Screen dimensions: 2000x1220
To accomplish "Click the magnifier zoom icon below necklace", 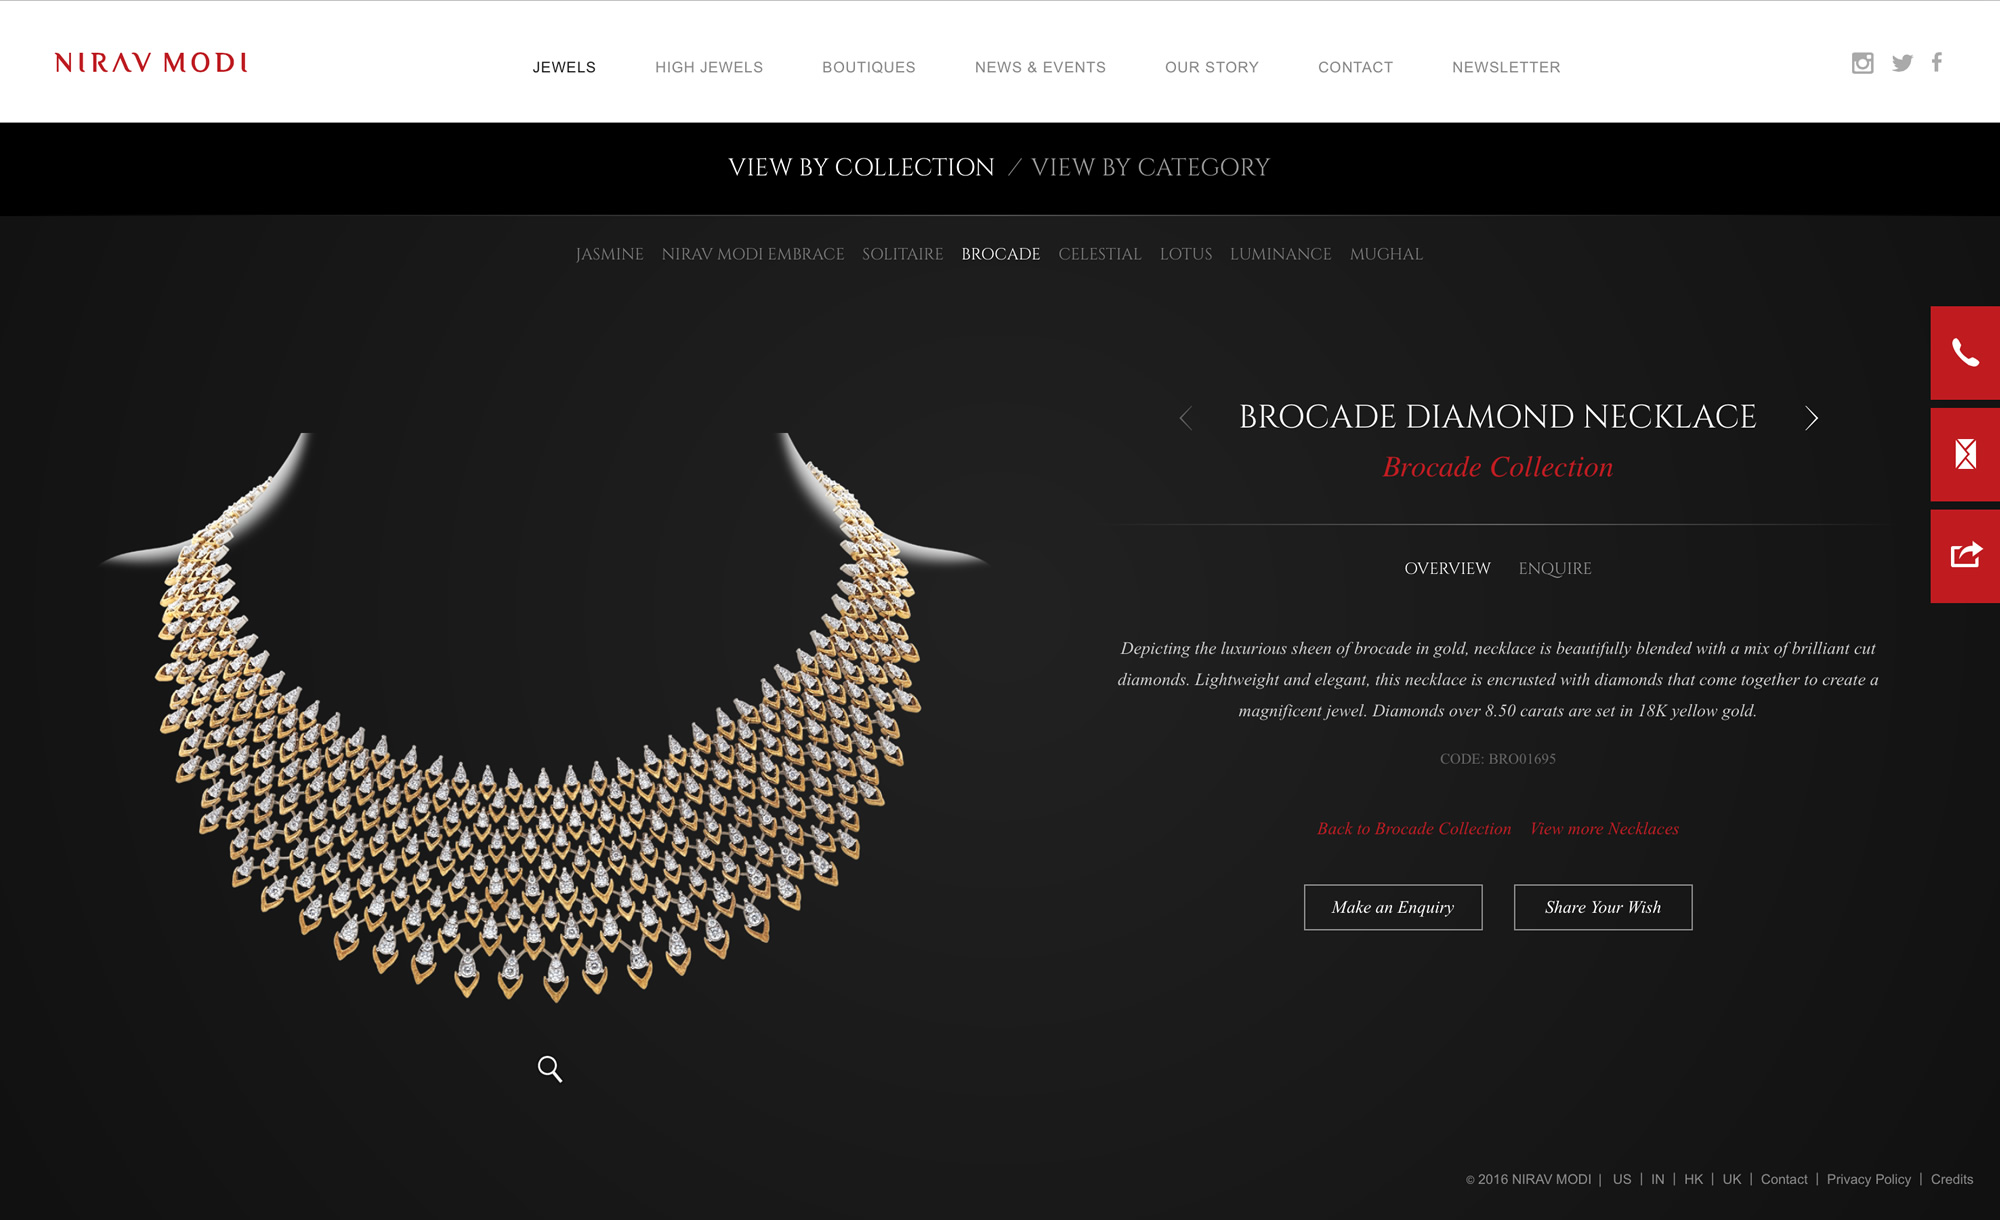I will pyautogui.click(x=550, y=1069).
